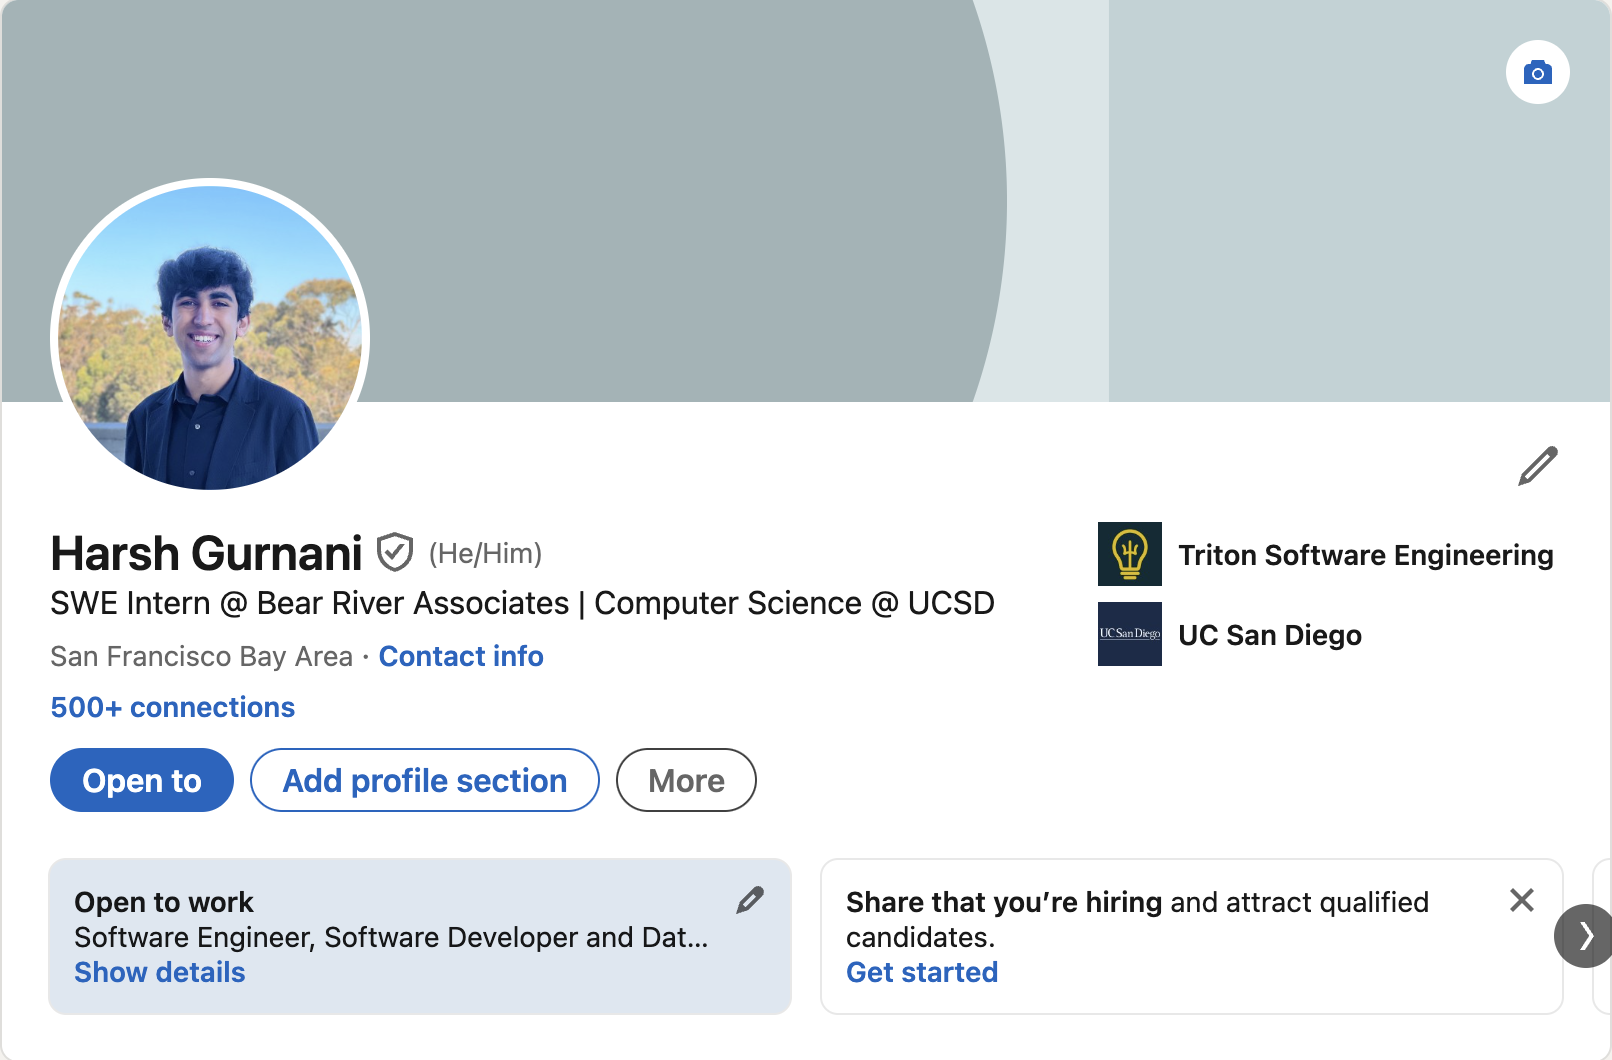1612x1060 pixels.
Task: View the 500+ connections list
Action: click(x=173, y=707)
